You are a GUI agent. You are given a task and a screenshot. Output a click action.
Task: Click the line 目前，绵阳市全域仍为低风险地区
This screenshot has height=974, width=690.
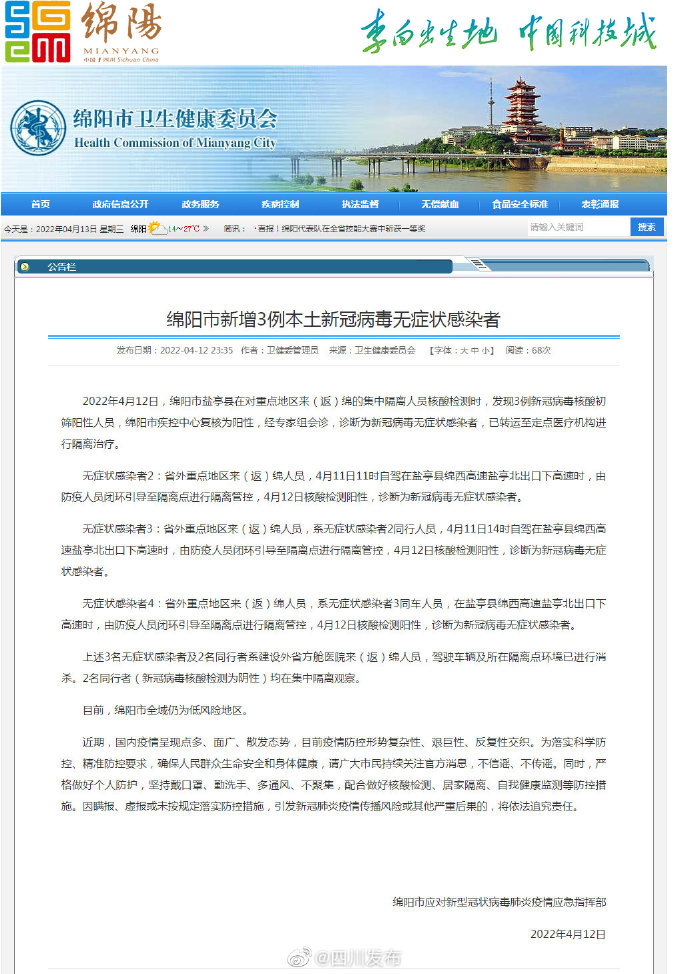[166, 710]
